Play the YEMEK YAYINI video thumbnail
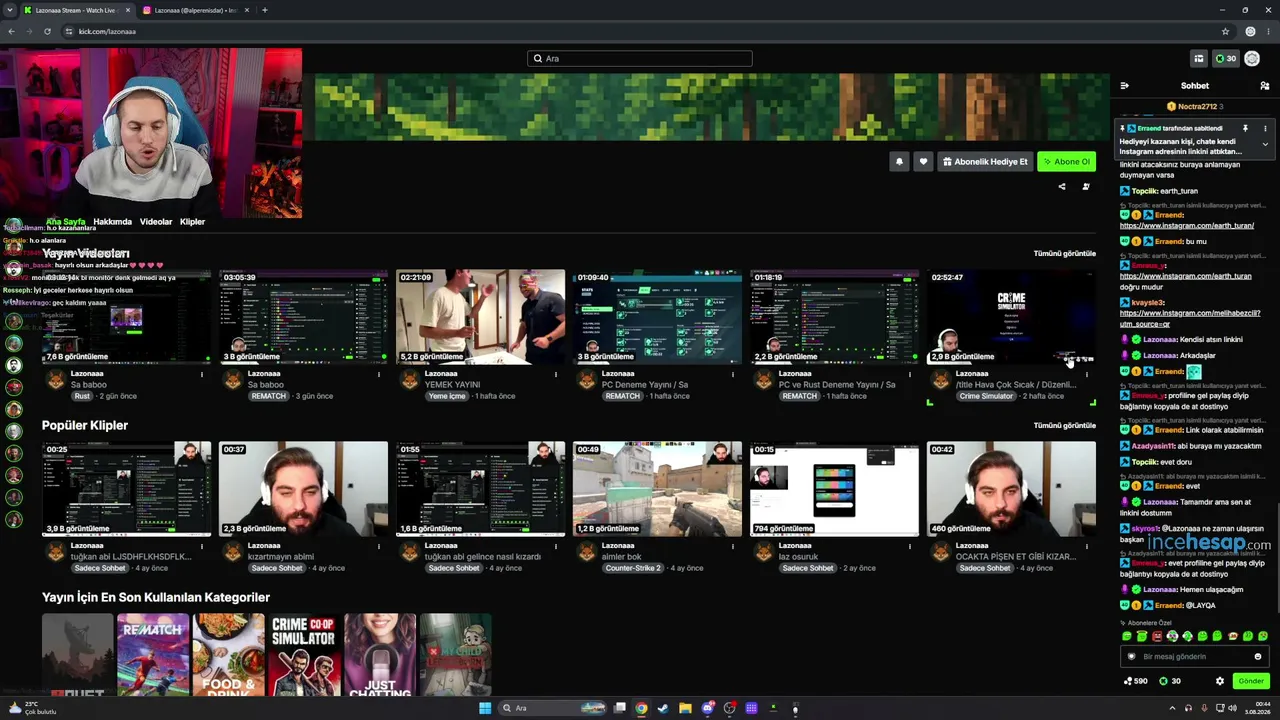Image resolution: width=1280 pixels, height=720 pixels. pos(481,317)
